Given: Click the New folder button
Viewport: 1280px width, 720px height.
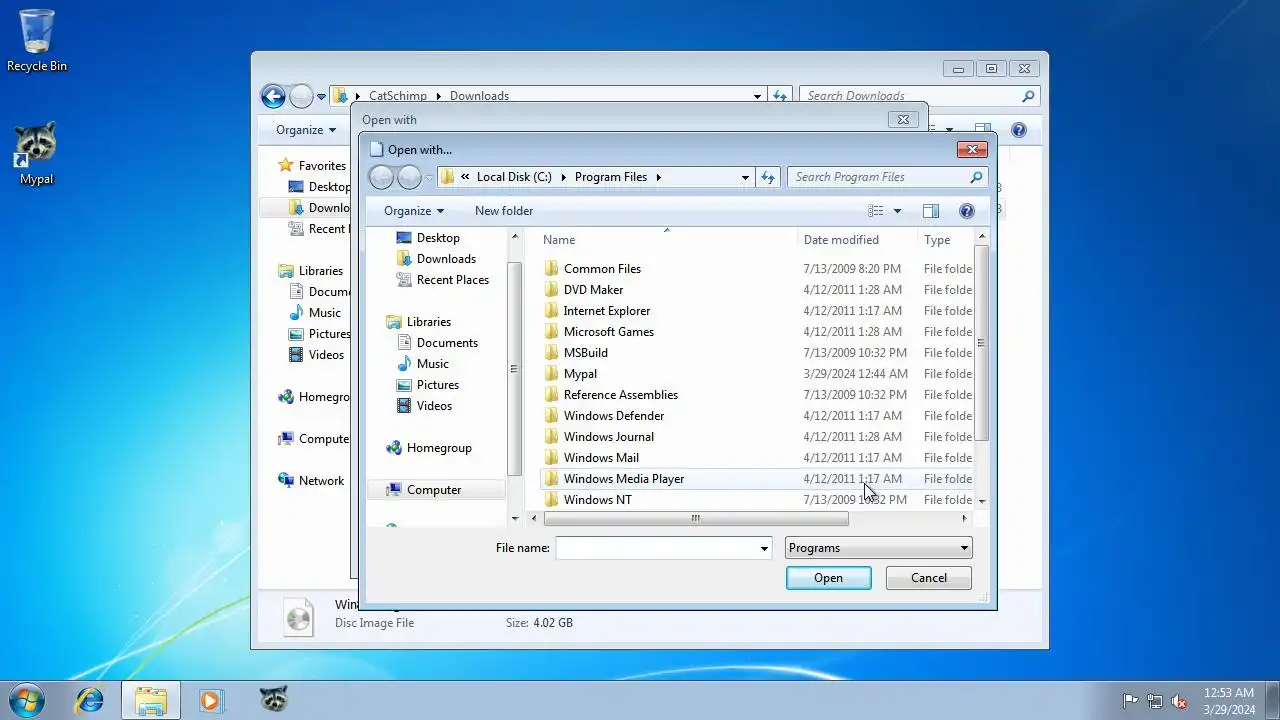Looking at the screenshot, I should click(x=504, y=211).
